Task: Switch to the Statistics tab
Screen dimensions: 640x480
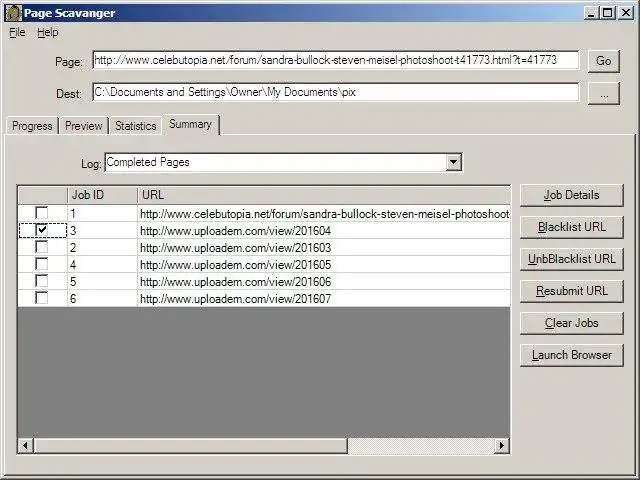Action: tap(136, 126)
